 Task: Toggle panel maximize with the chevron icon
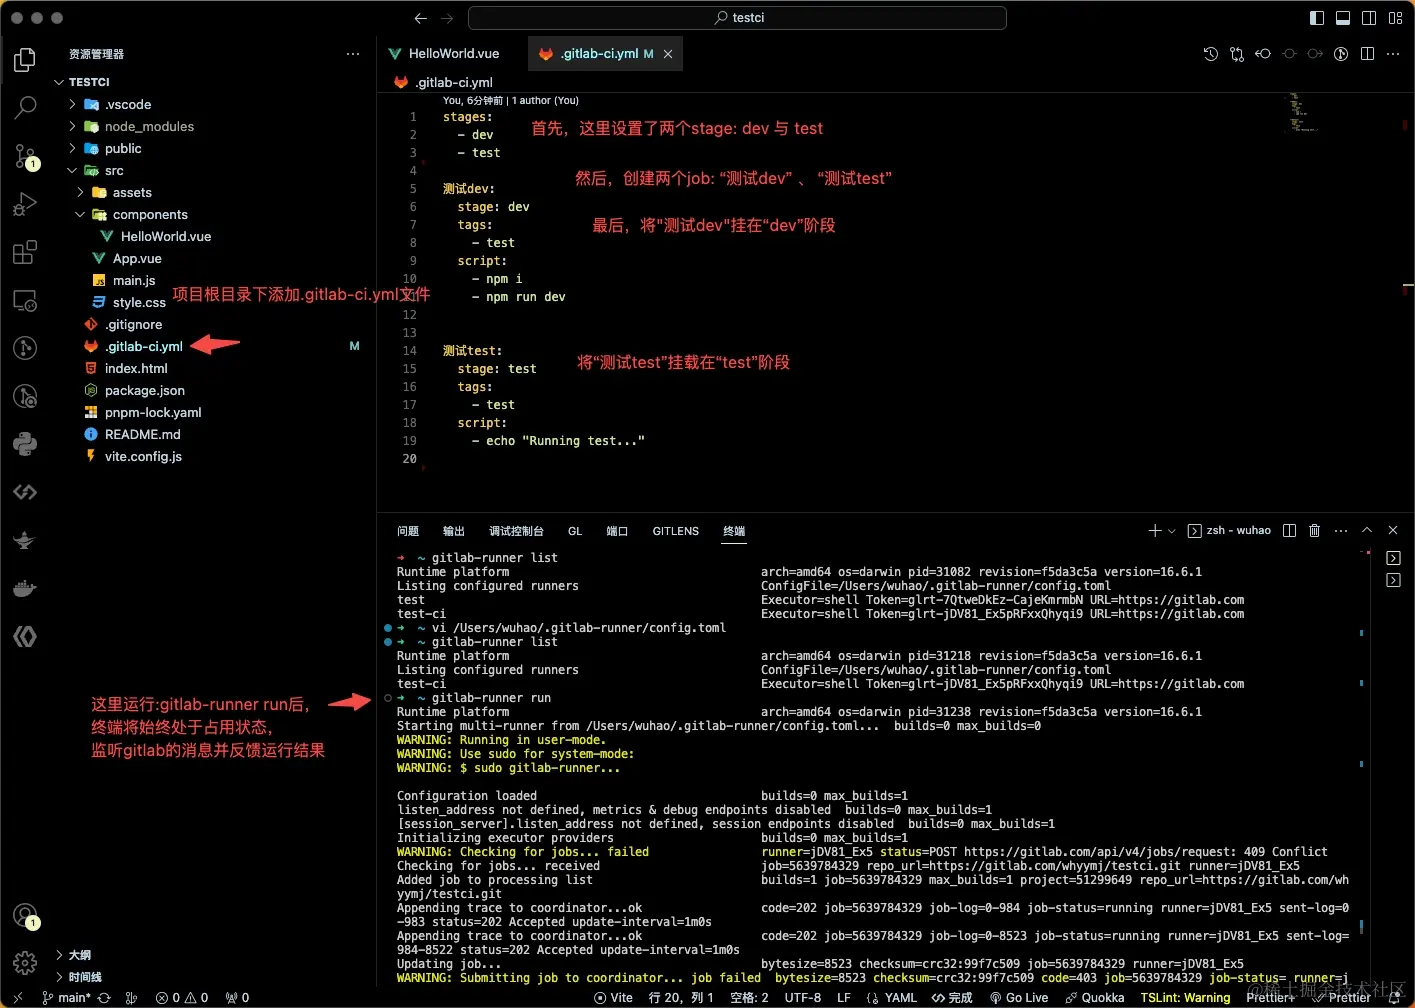point(1366,530)
